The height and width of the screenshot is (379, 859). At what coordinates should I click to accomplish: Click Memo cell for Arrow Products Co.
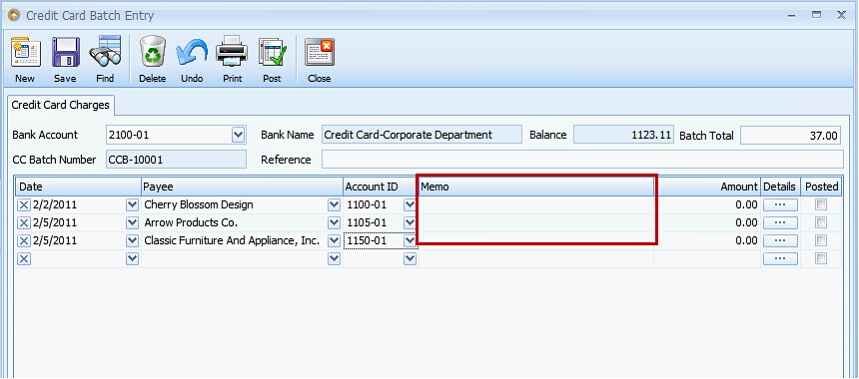tap(536, 223)
